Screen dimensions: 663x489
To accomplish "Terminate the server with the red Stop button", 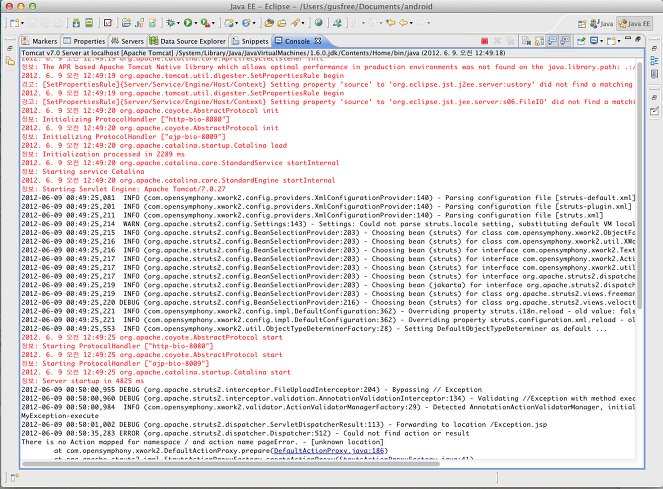I will [485, 41].
